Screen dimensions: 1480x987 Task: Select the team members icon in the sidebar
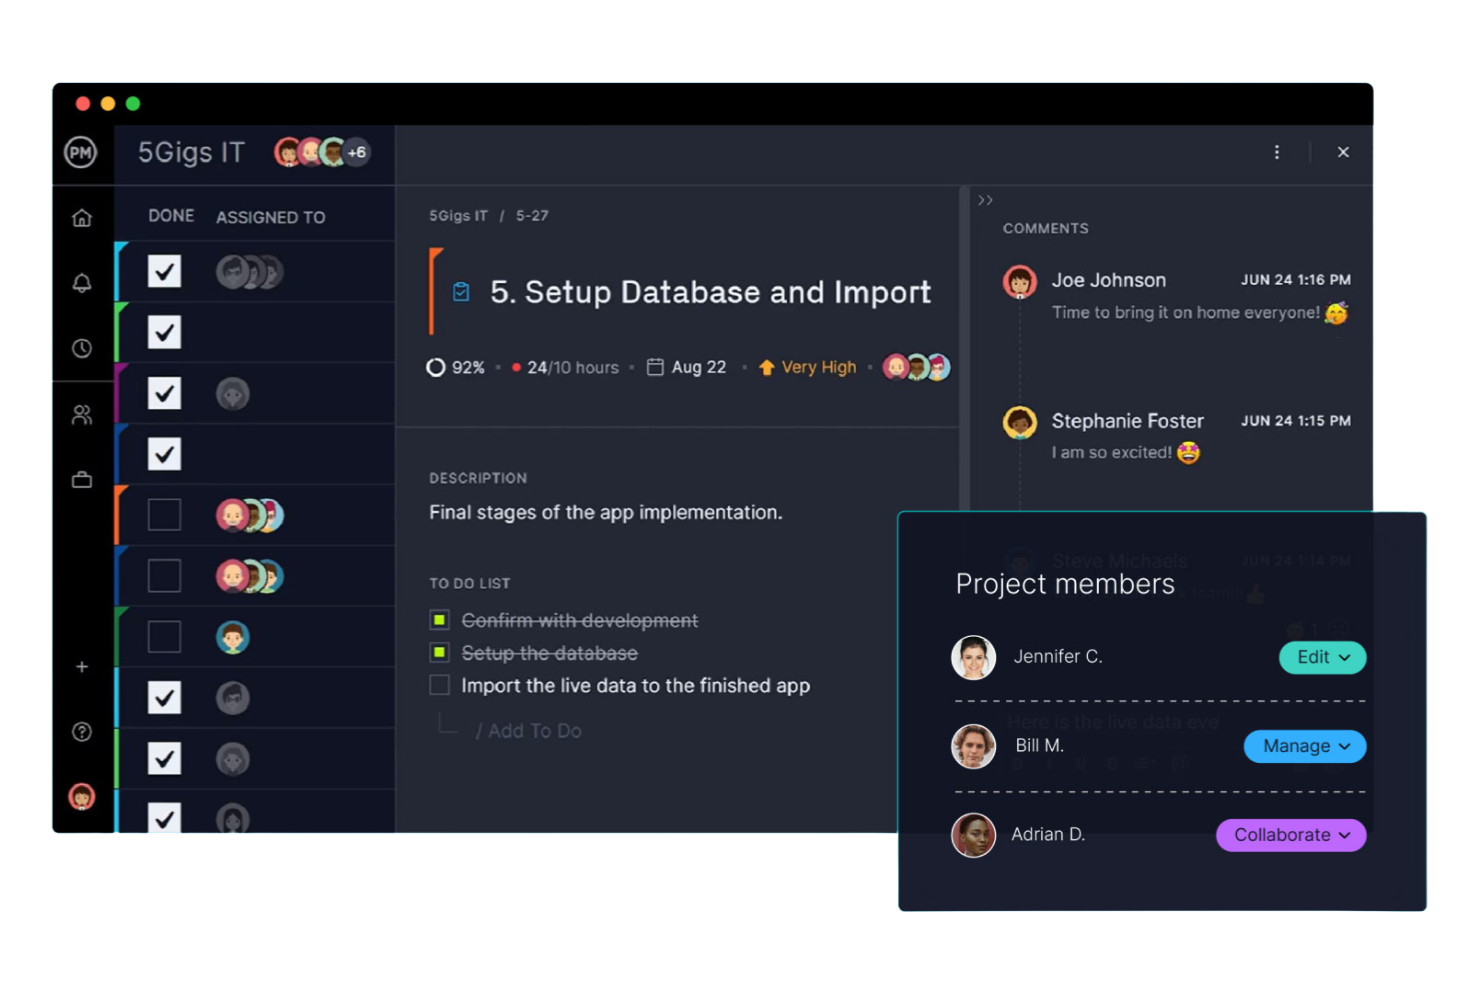(82, 414)
